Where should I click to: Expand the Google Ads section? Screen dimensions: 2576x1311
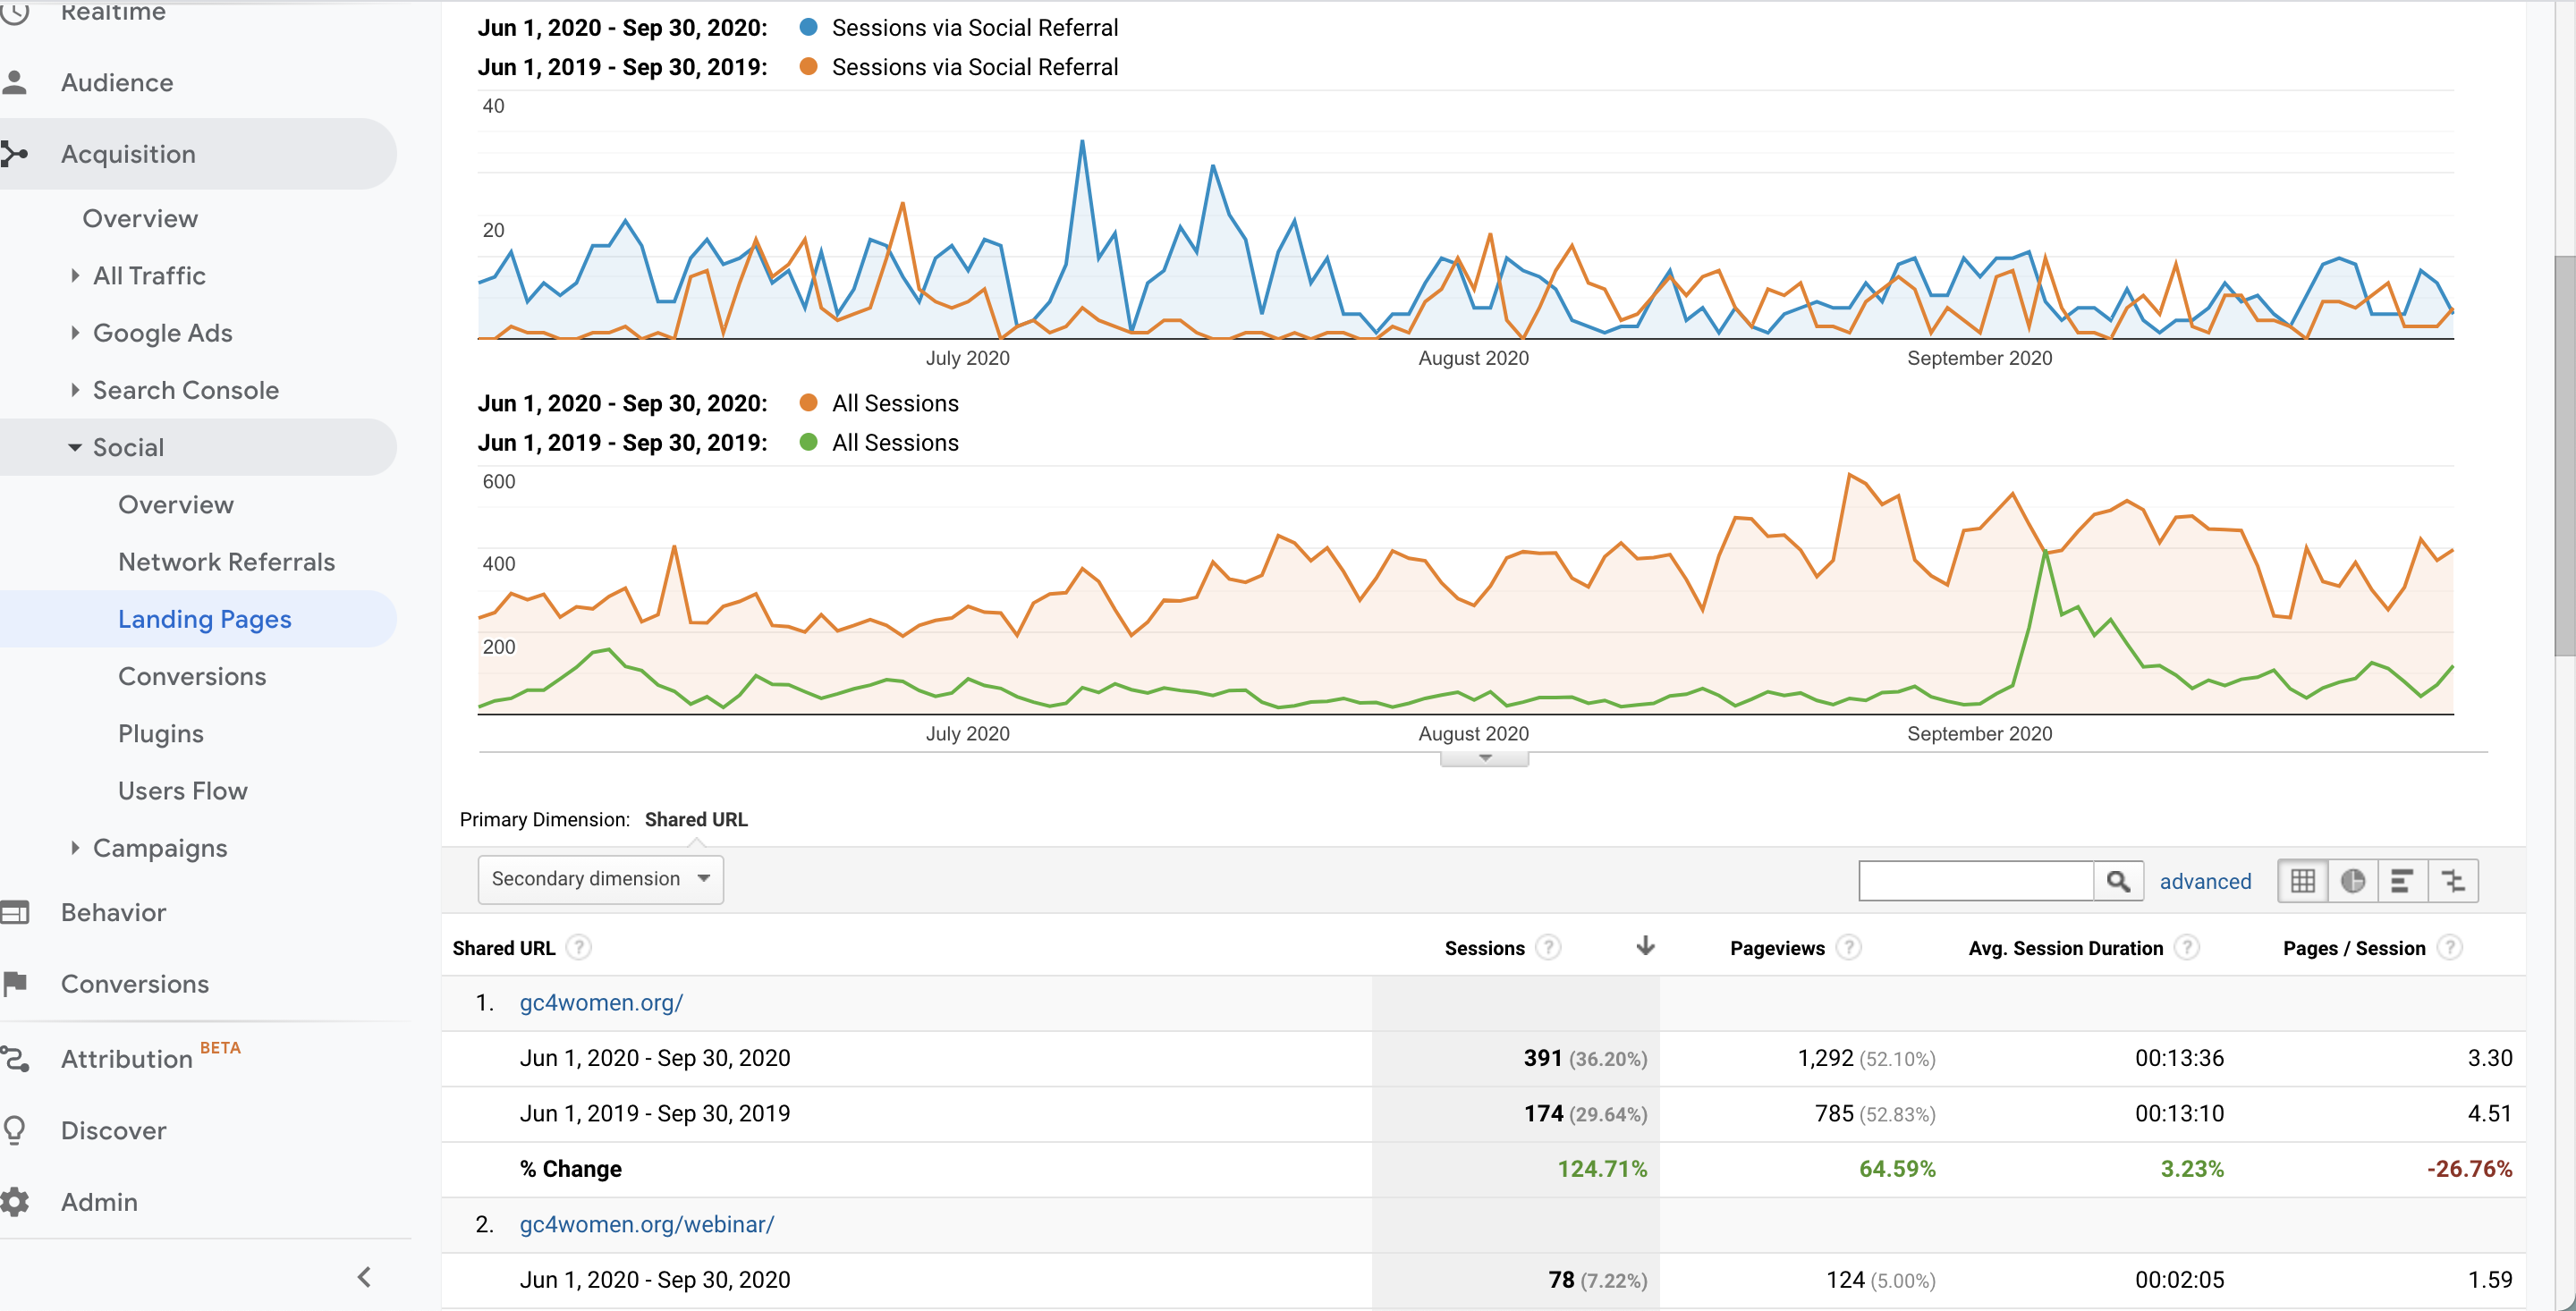162,333
